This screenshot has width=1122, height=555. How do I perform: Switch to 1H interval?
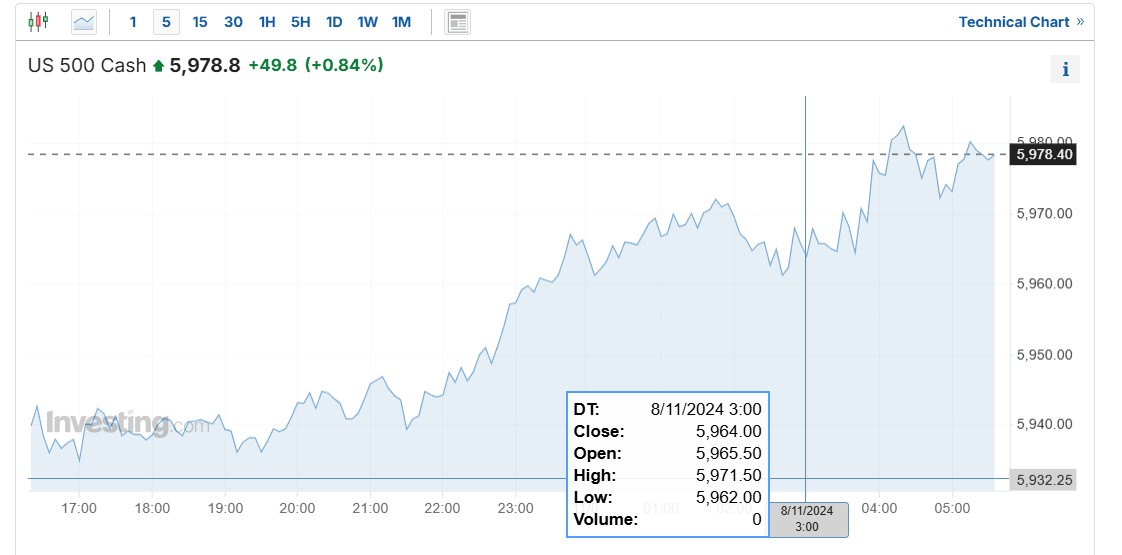tap(267, 22)
